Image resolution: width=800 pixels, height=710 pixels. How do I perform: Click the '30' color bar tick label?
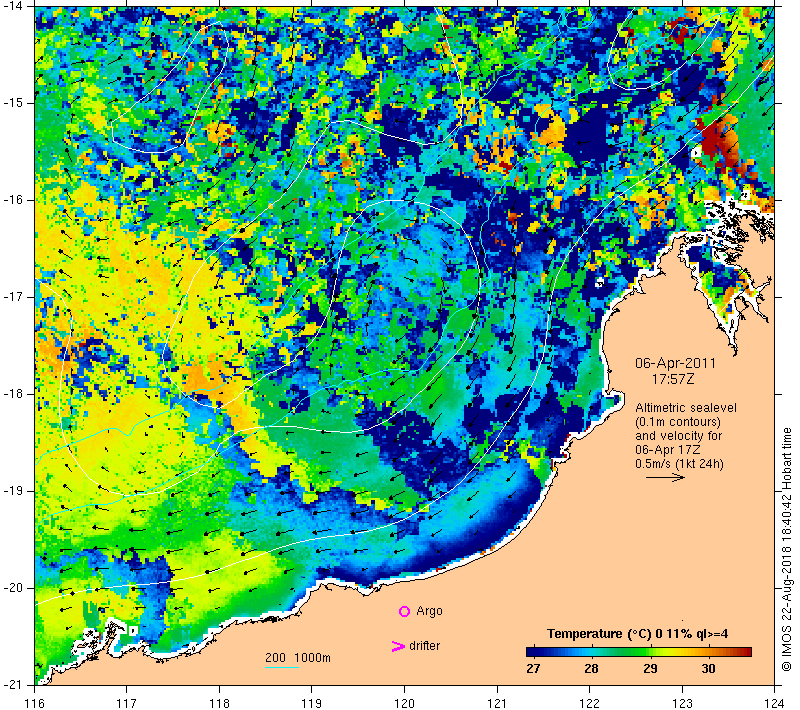[708, 669]
